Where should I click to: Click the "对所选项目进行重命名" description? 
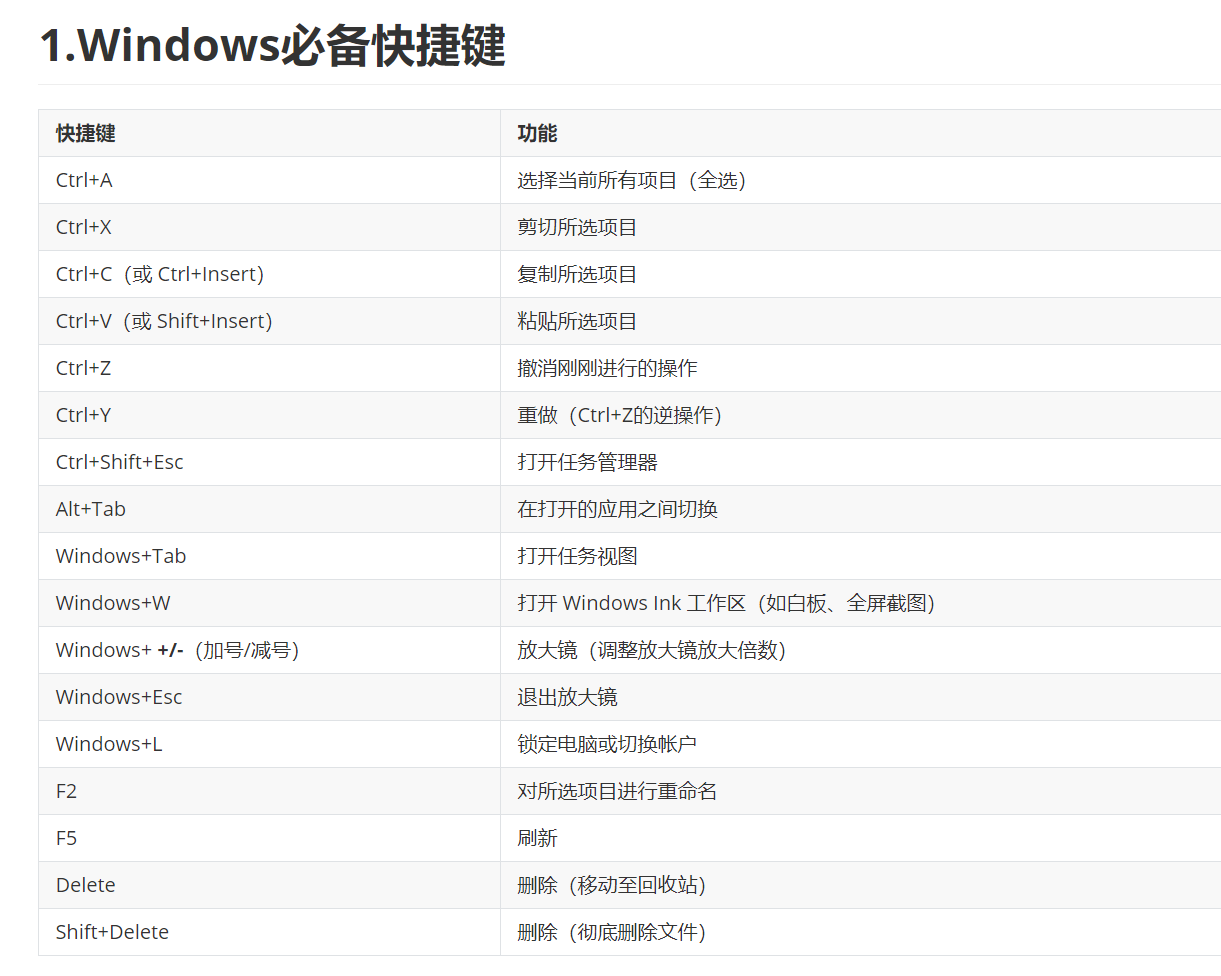(x=617, y=792)
